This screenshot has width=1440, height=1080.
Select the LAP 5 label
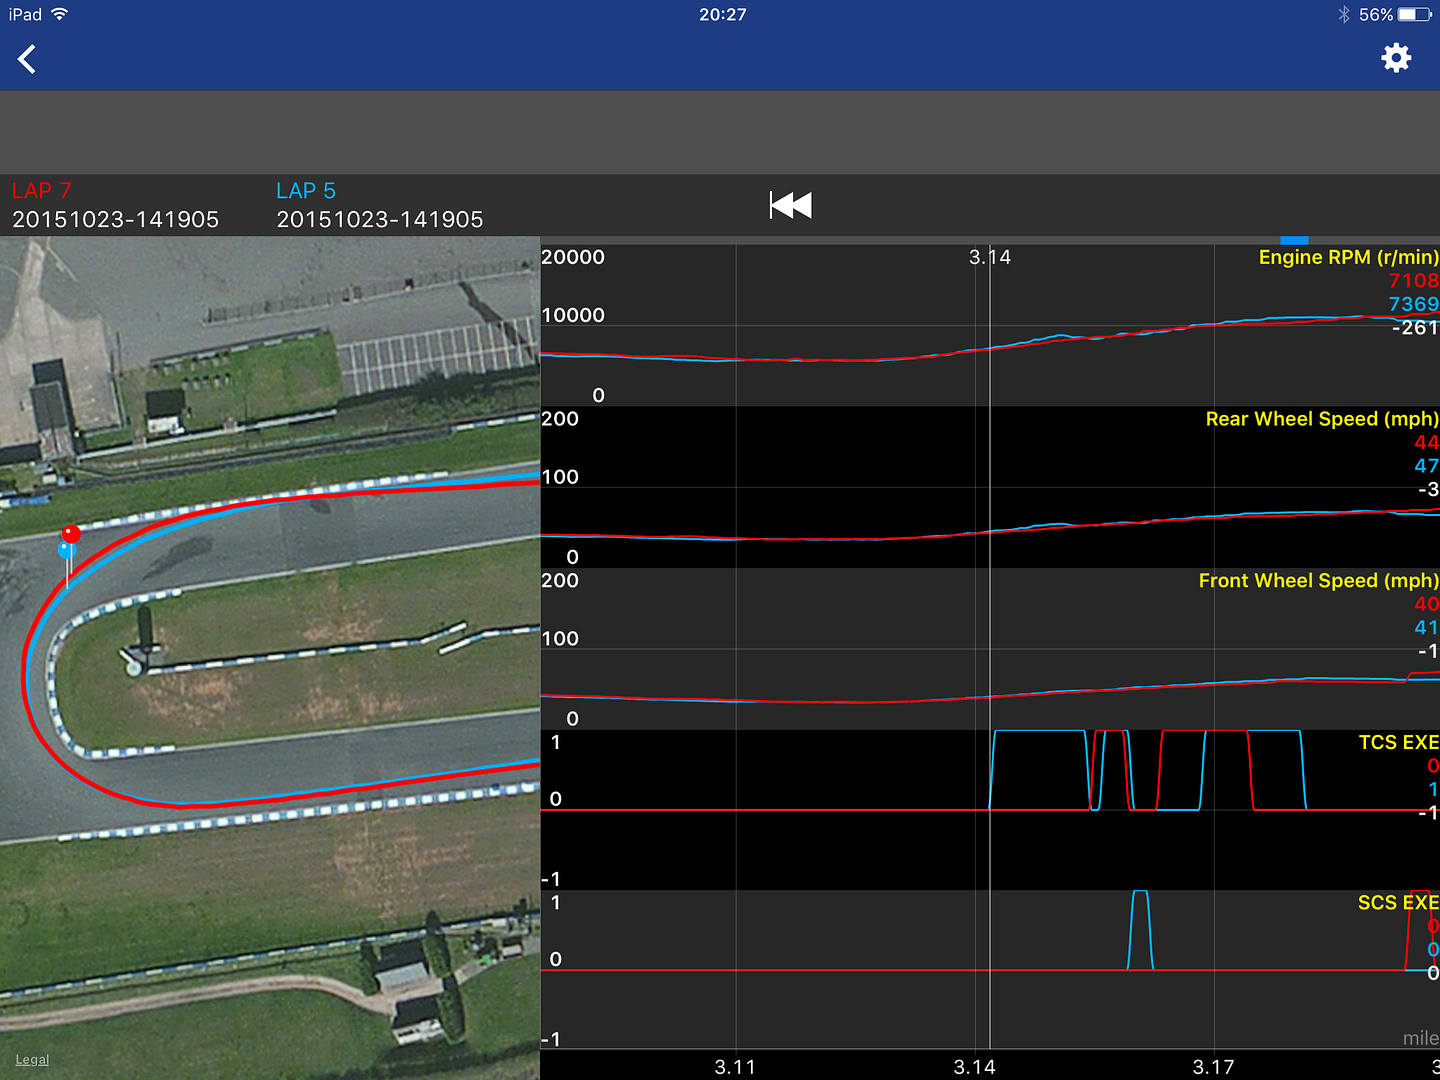click(x=306, y=190)
